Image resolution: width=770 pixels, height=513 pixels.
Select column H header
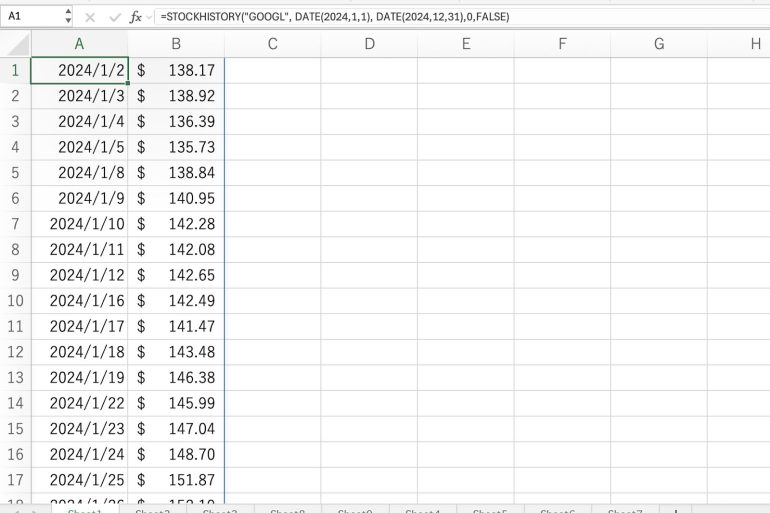click(x=739, y=44)
